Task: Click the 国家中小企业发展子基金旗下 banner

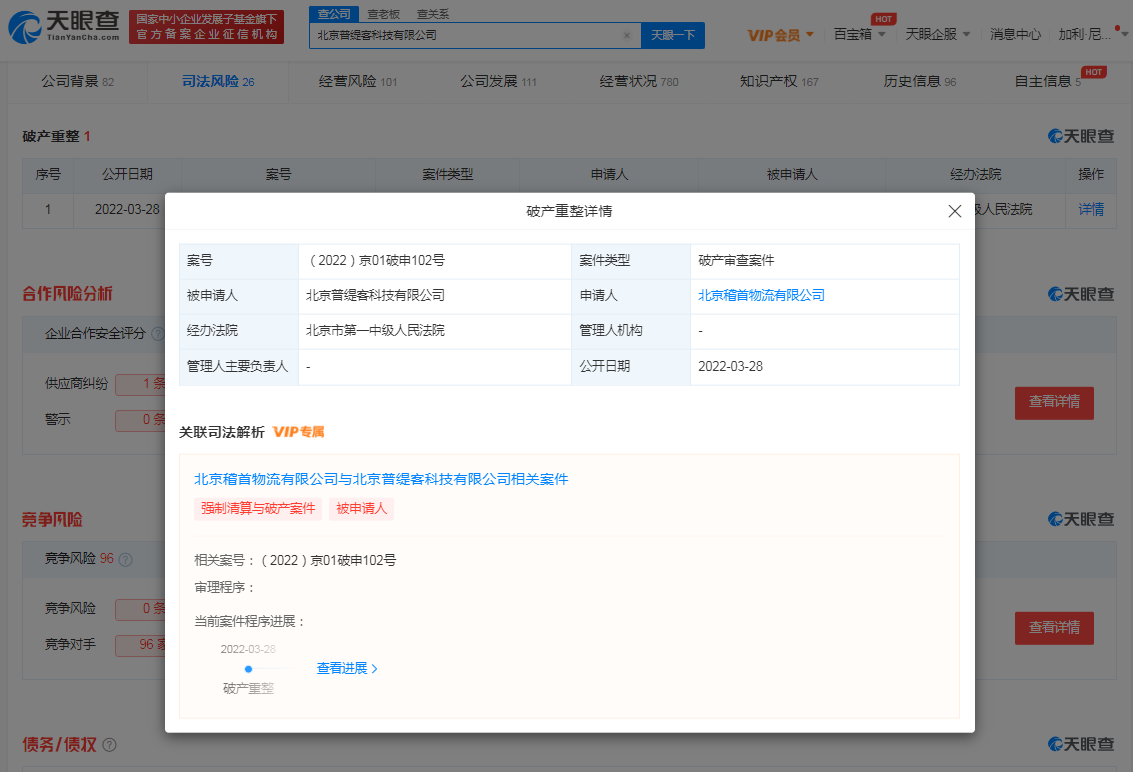Action: (206, 27)
